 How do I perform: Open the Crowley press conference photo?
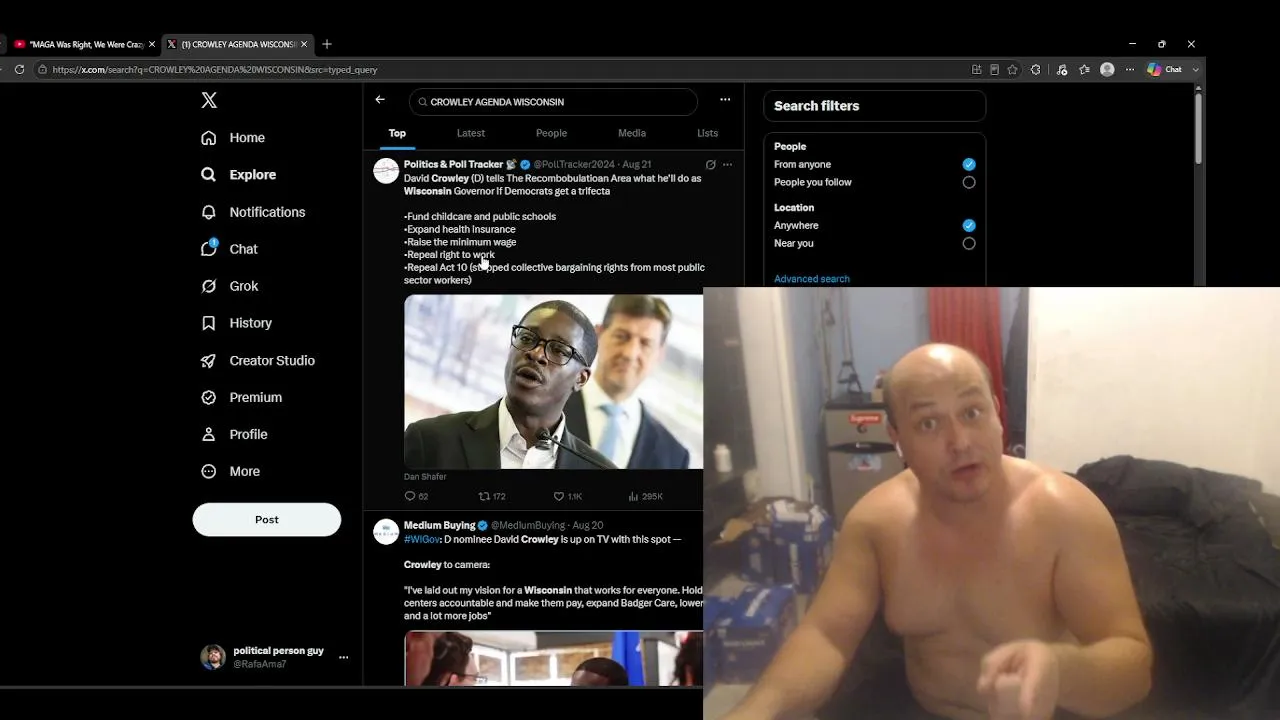553,381
